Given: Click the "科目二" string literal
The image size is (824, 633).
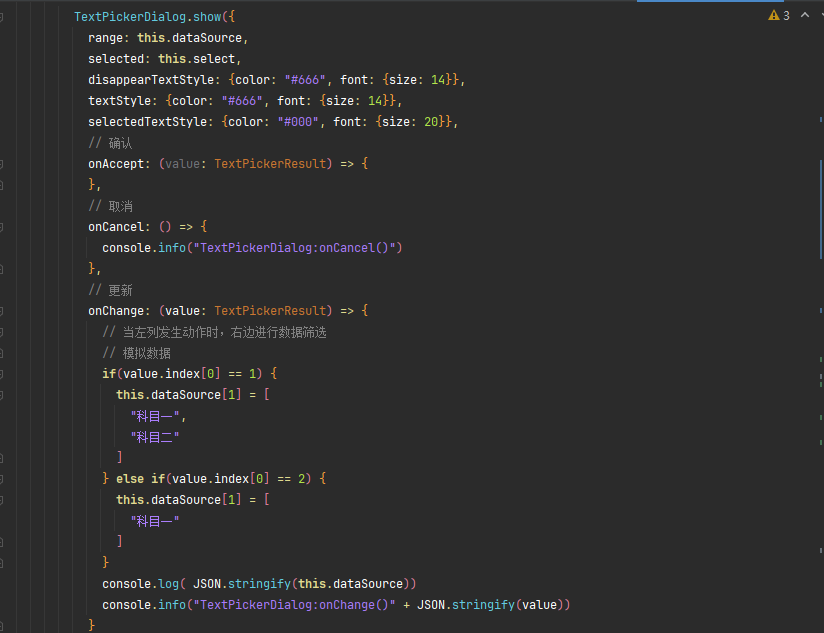Looking at the screenshot, I should [154, 437].
